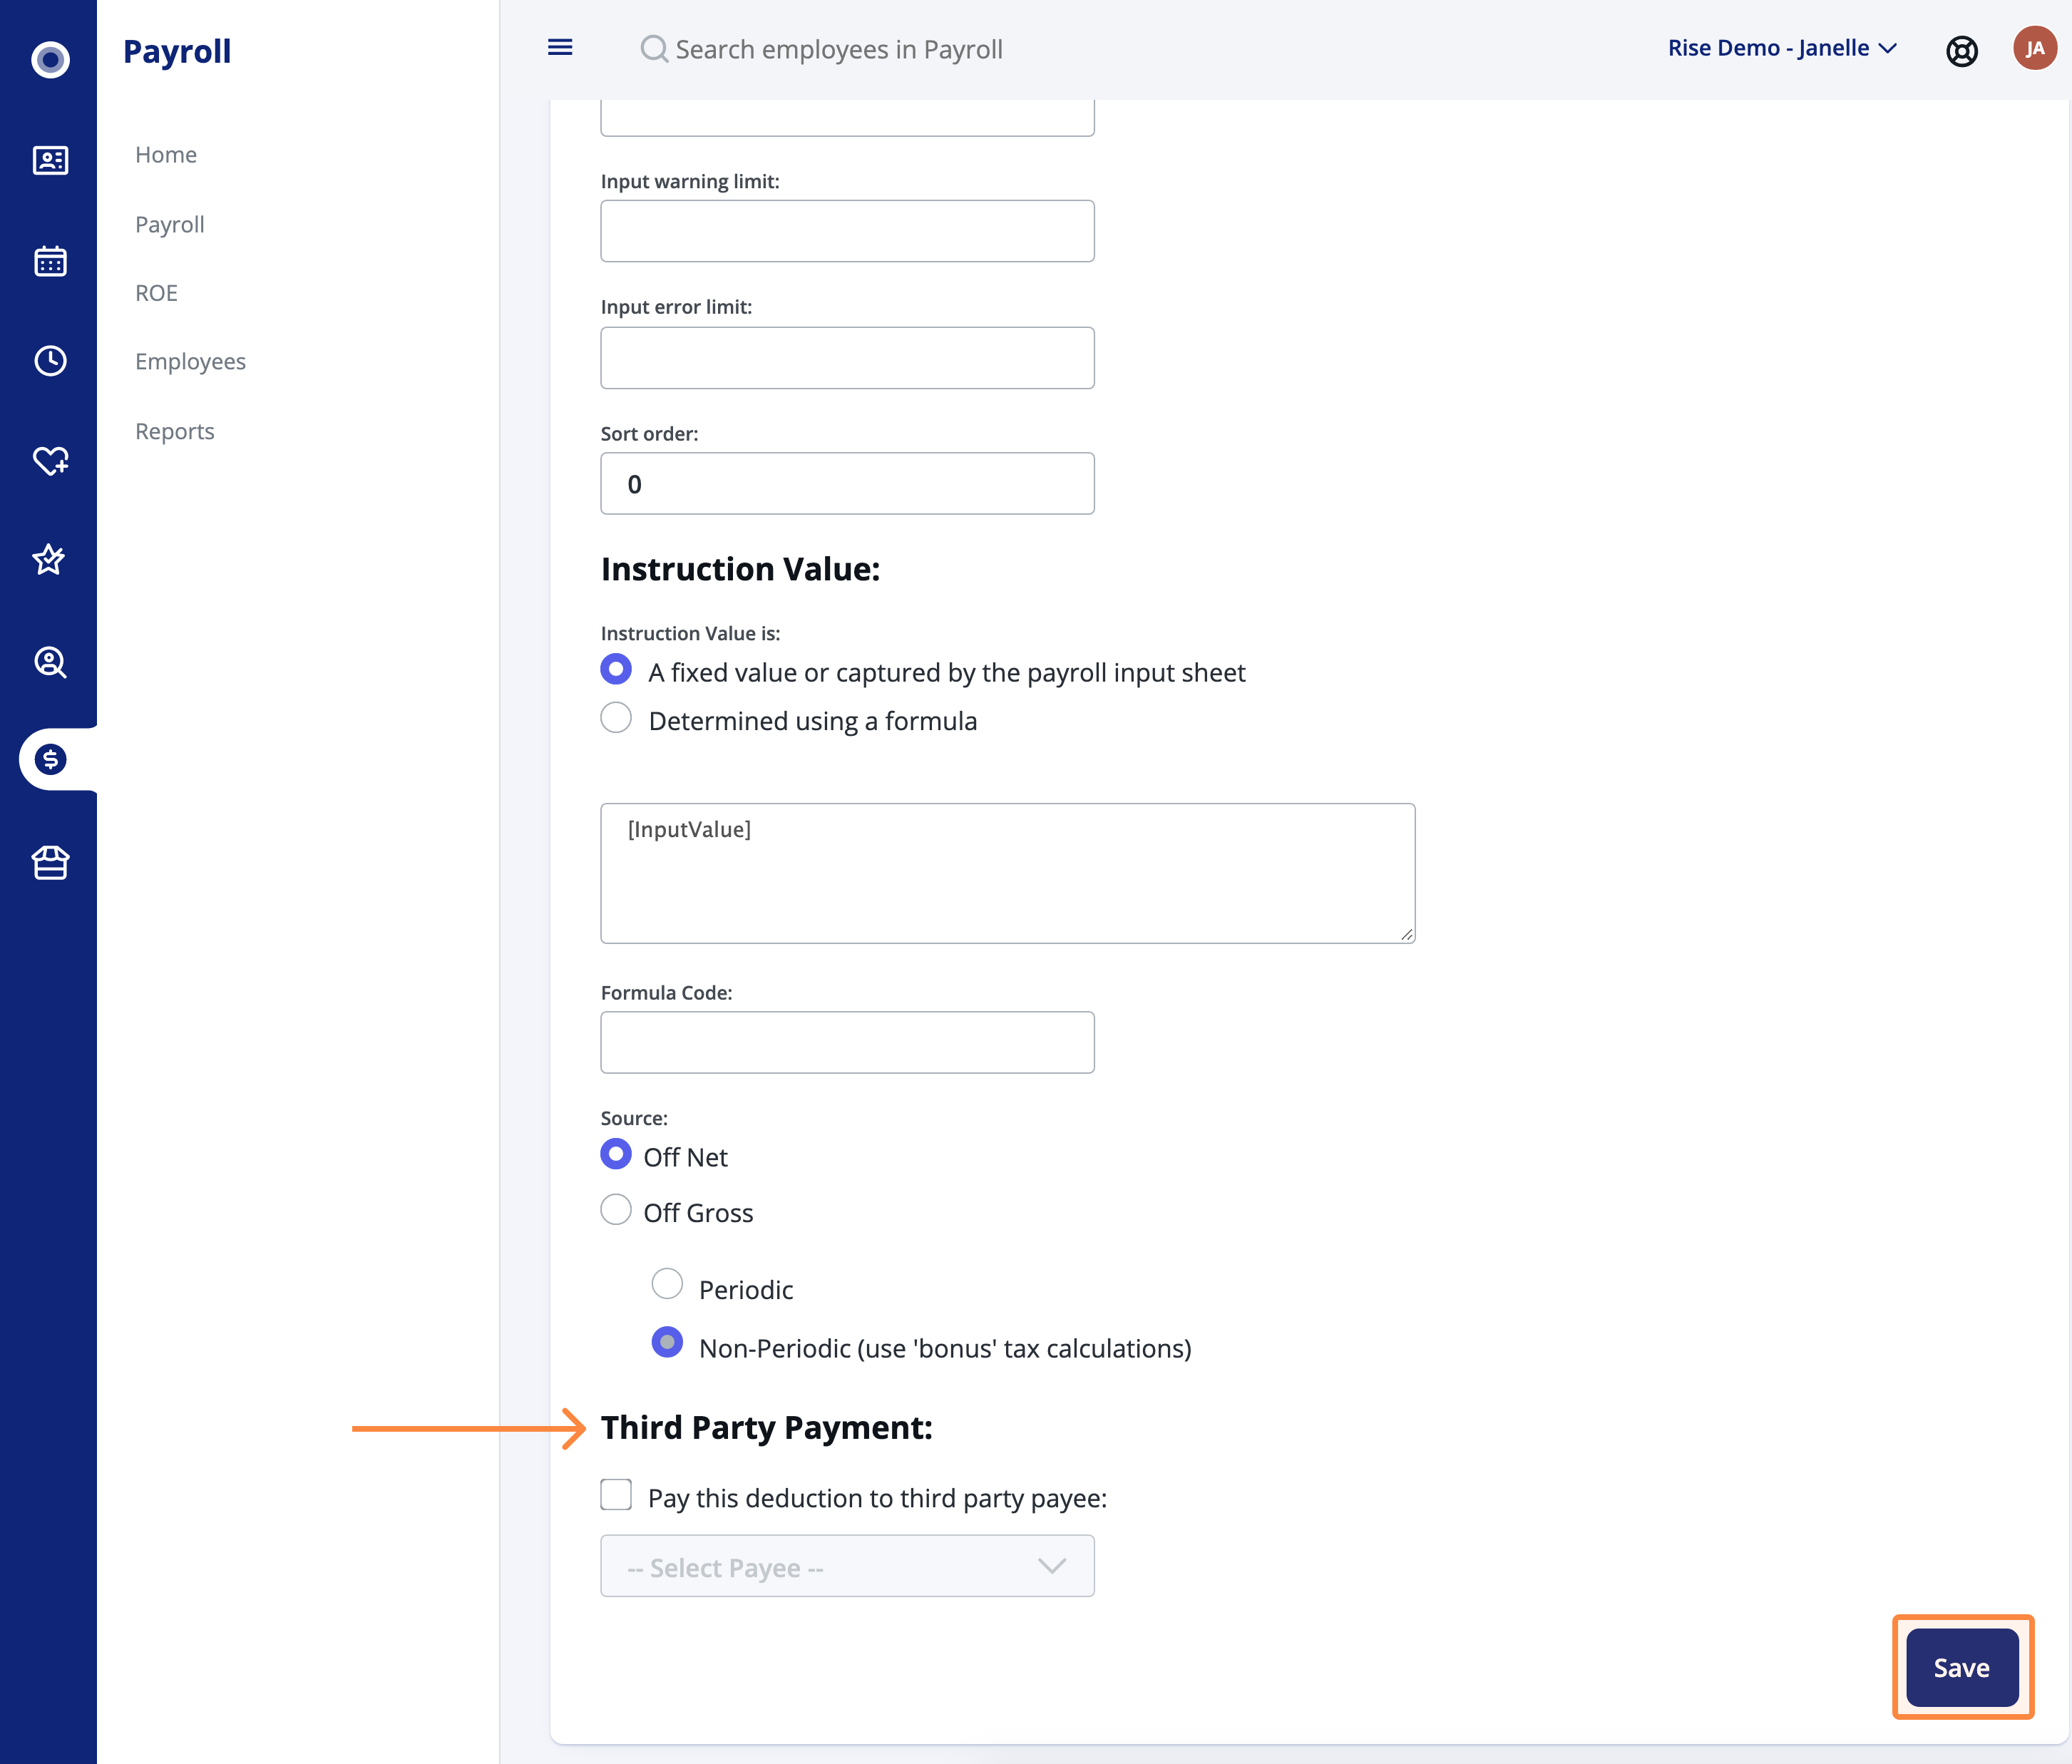Go to Home in Payroll menu
This screenshot has width=2072, height=1764.
point(166,155)
